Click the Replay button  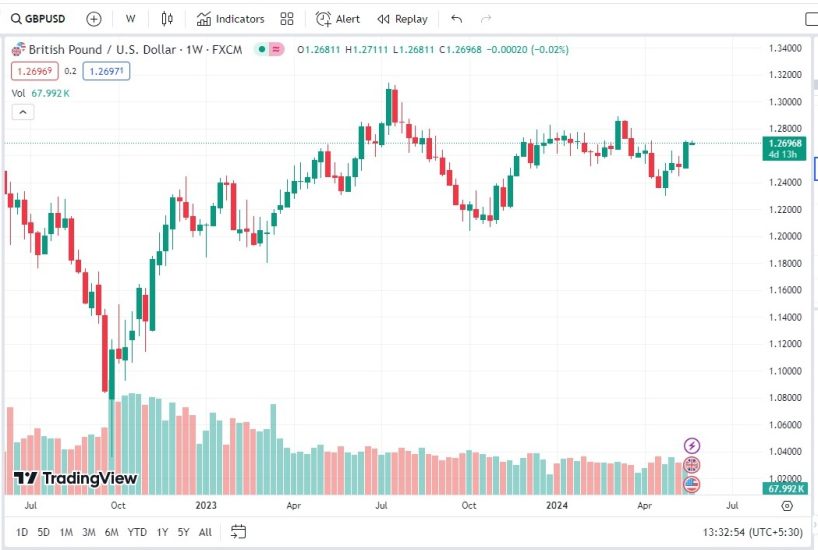coord(402,19)
